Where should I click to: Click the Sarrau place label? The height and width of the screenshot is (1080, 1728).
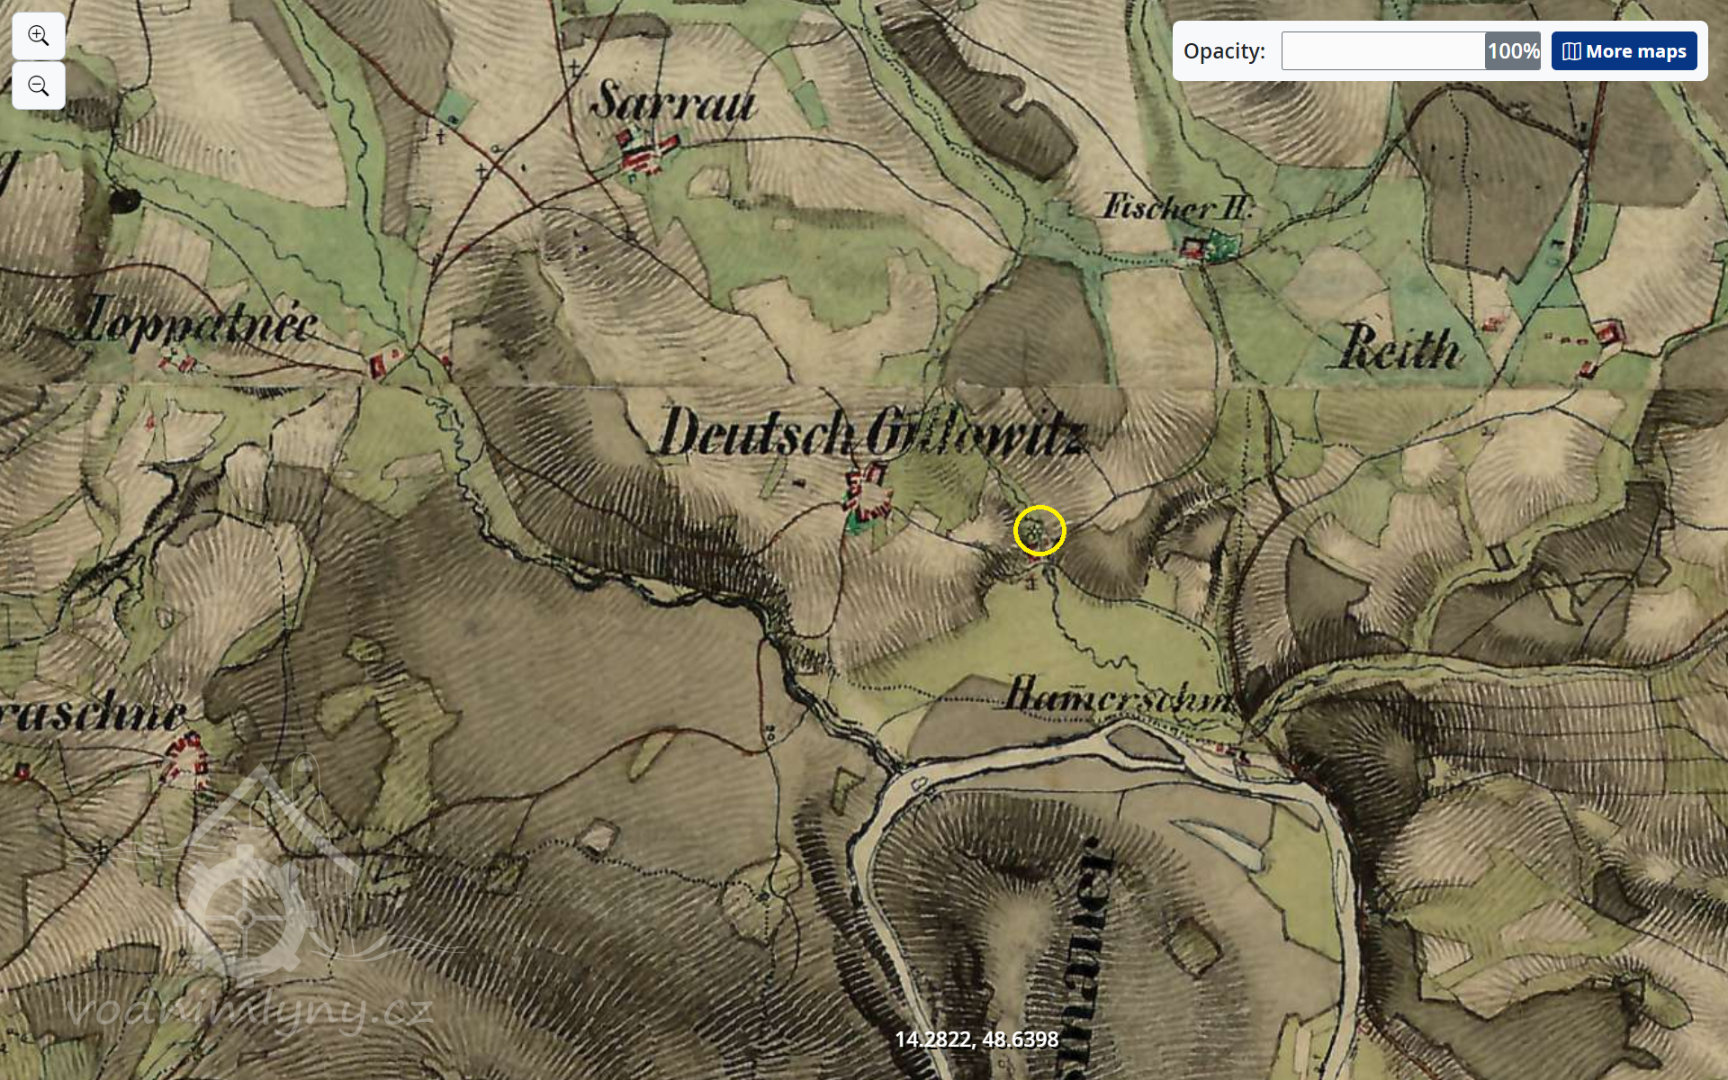672,102
